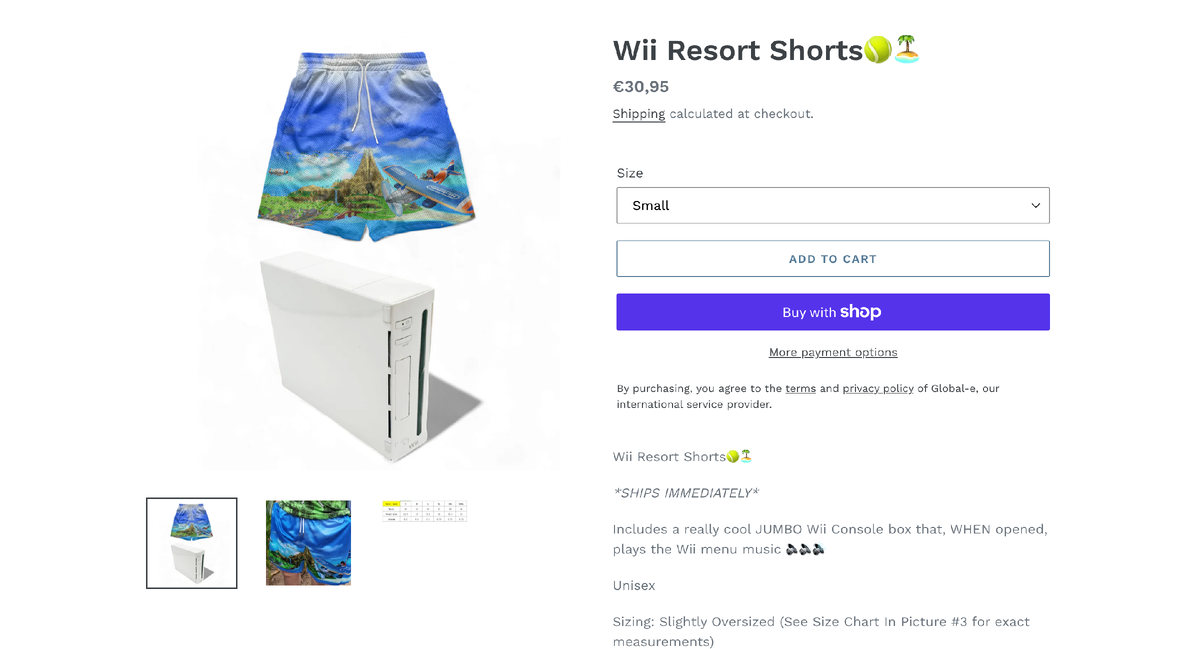Image resolution: width=1200 pixels, height=649 pixels.
Task: Click the palm island emoji in the title
Action: click(x=907, y=50)
